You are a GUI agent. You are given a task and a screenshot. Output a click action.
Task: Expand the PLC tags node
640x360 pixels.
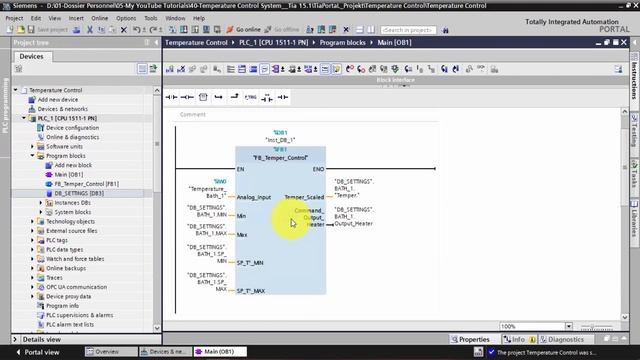[x=33, y=240]
